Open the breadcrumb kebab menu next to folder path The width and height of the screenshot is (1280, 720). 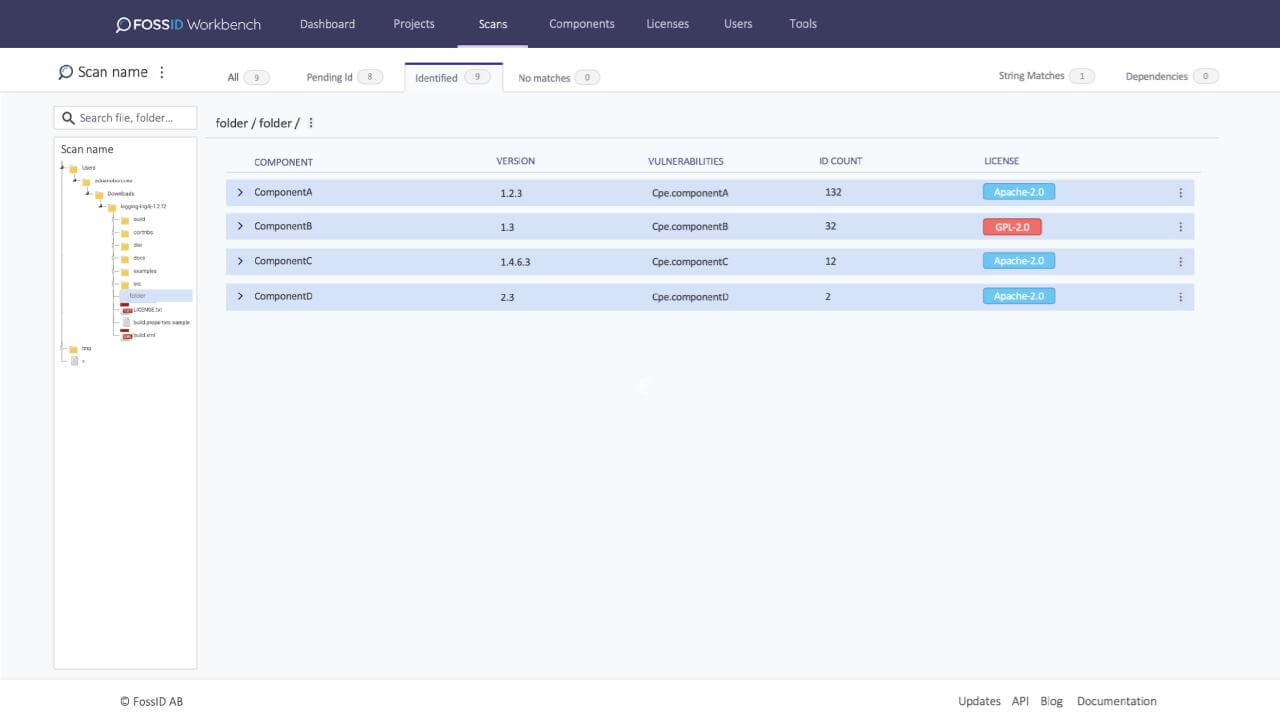coord(311,122)
